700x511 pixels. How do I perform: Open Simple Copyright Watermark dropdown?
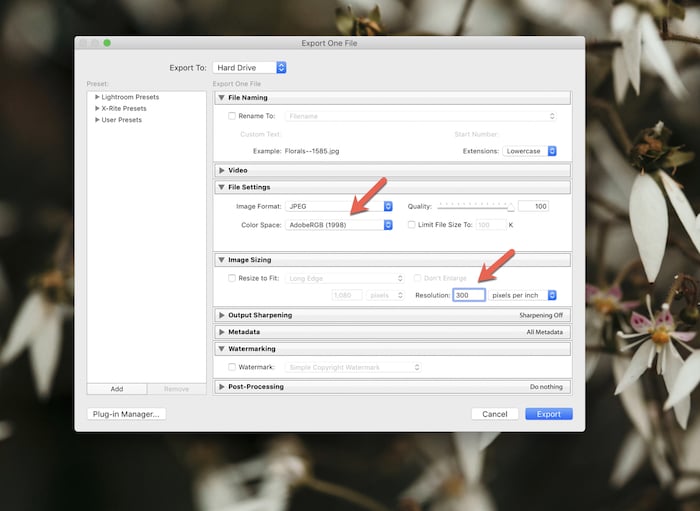tap(353, 367)
